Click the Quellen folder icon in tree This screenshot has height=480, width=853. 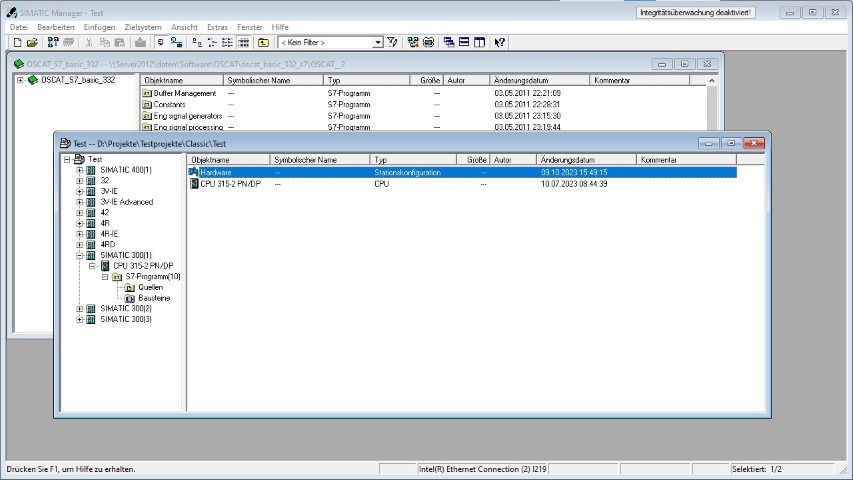point(129,287)
